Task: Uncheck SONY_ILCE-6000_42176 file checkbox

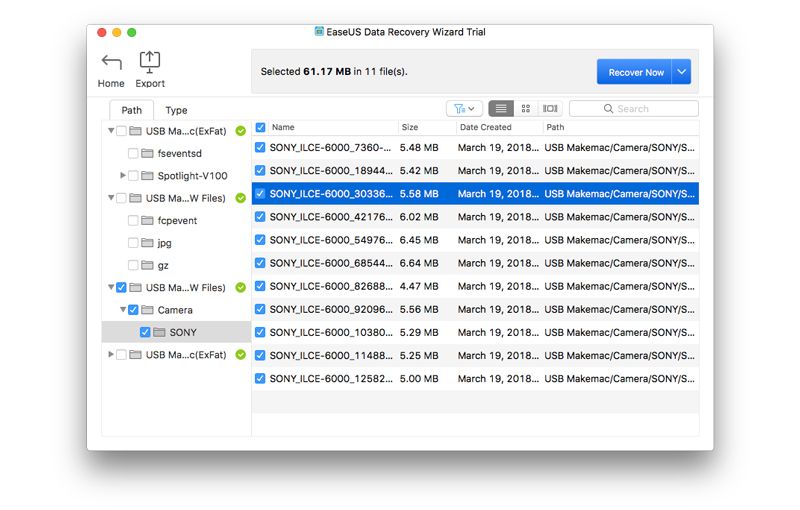Action: point(260,217)
